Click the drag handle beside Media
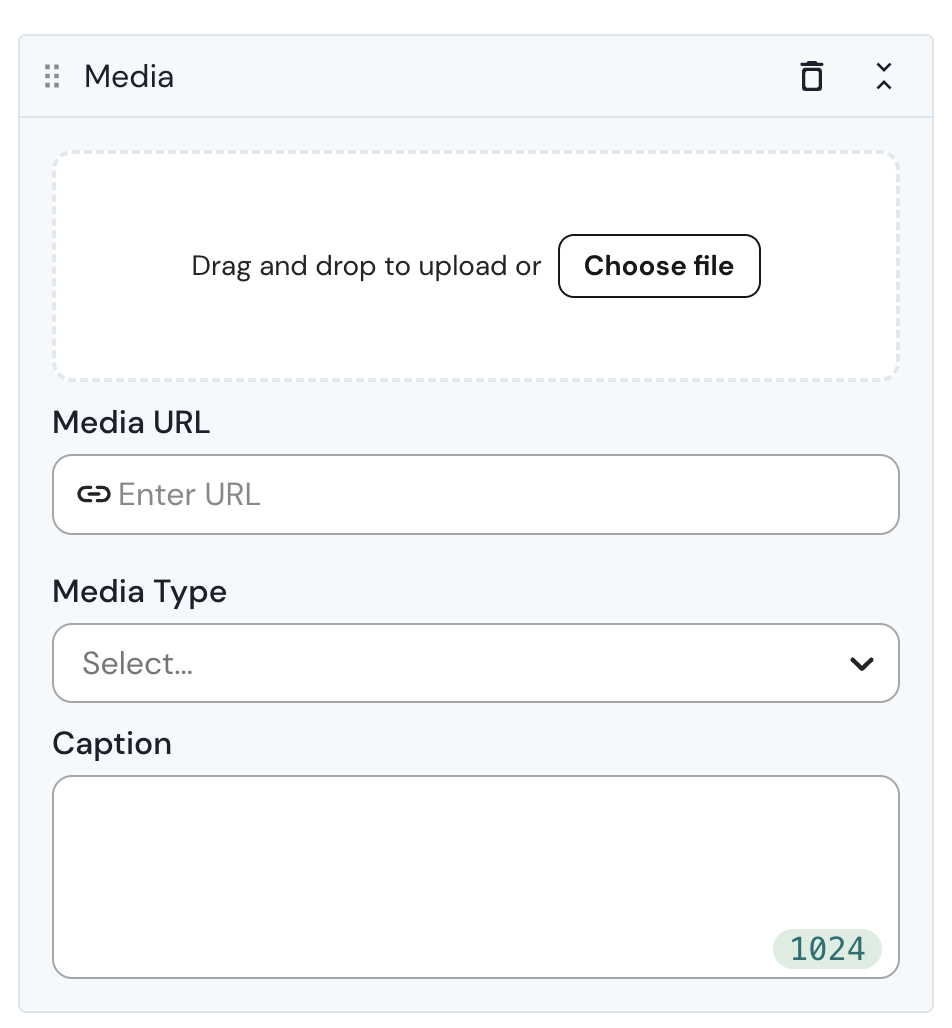 tap(53, 77)
